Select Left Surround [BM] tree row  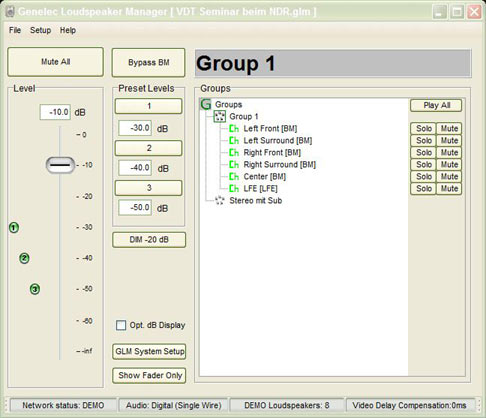coord(278,140)
